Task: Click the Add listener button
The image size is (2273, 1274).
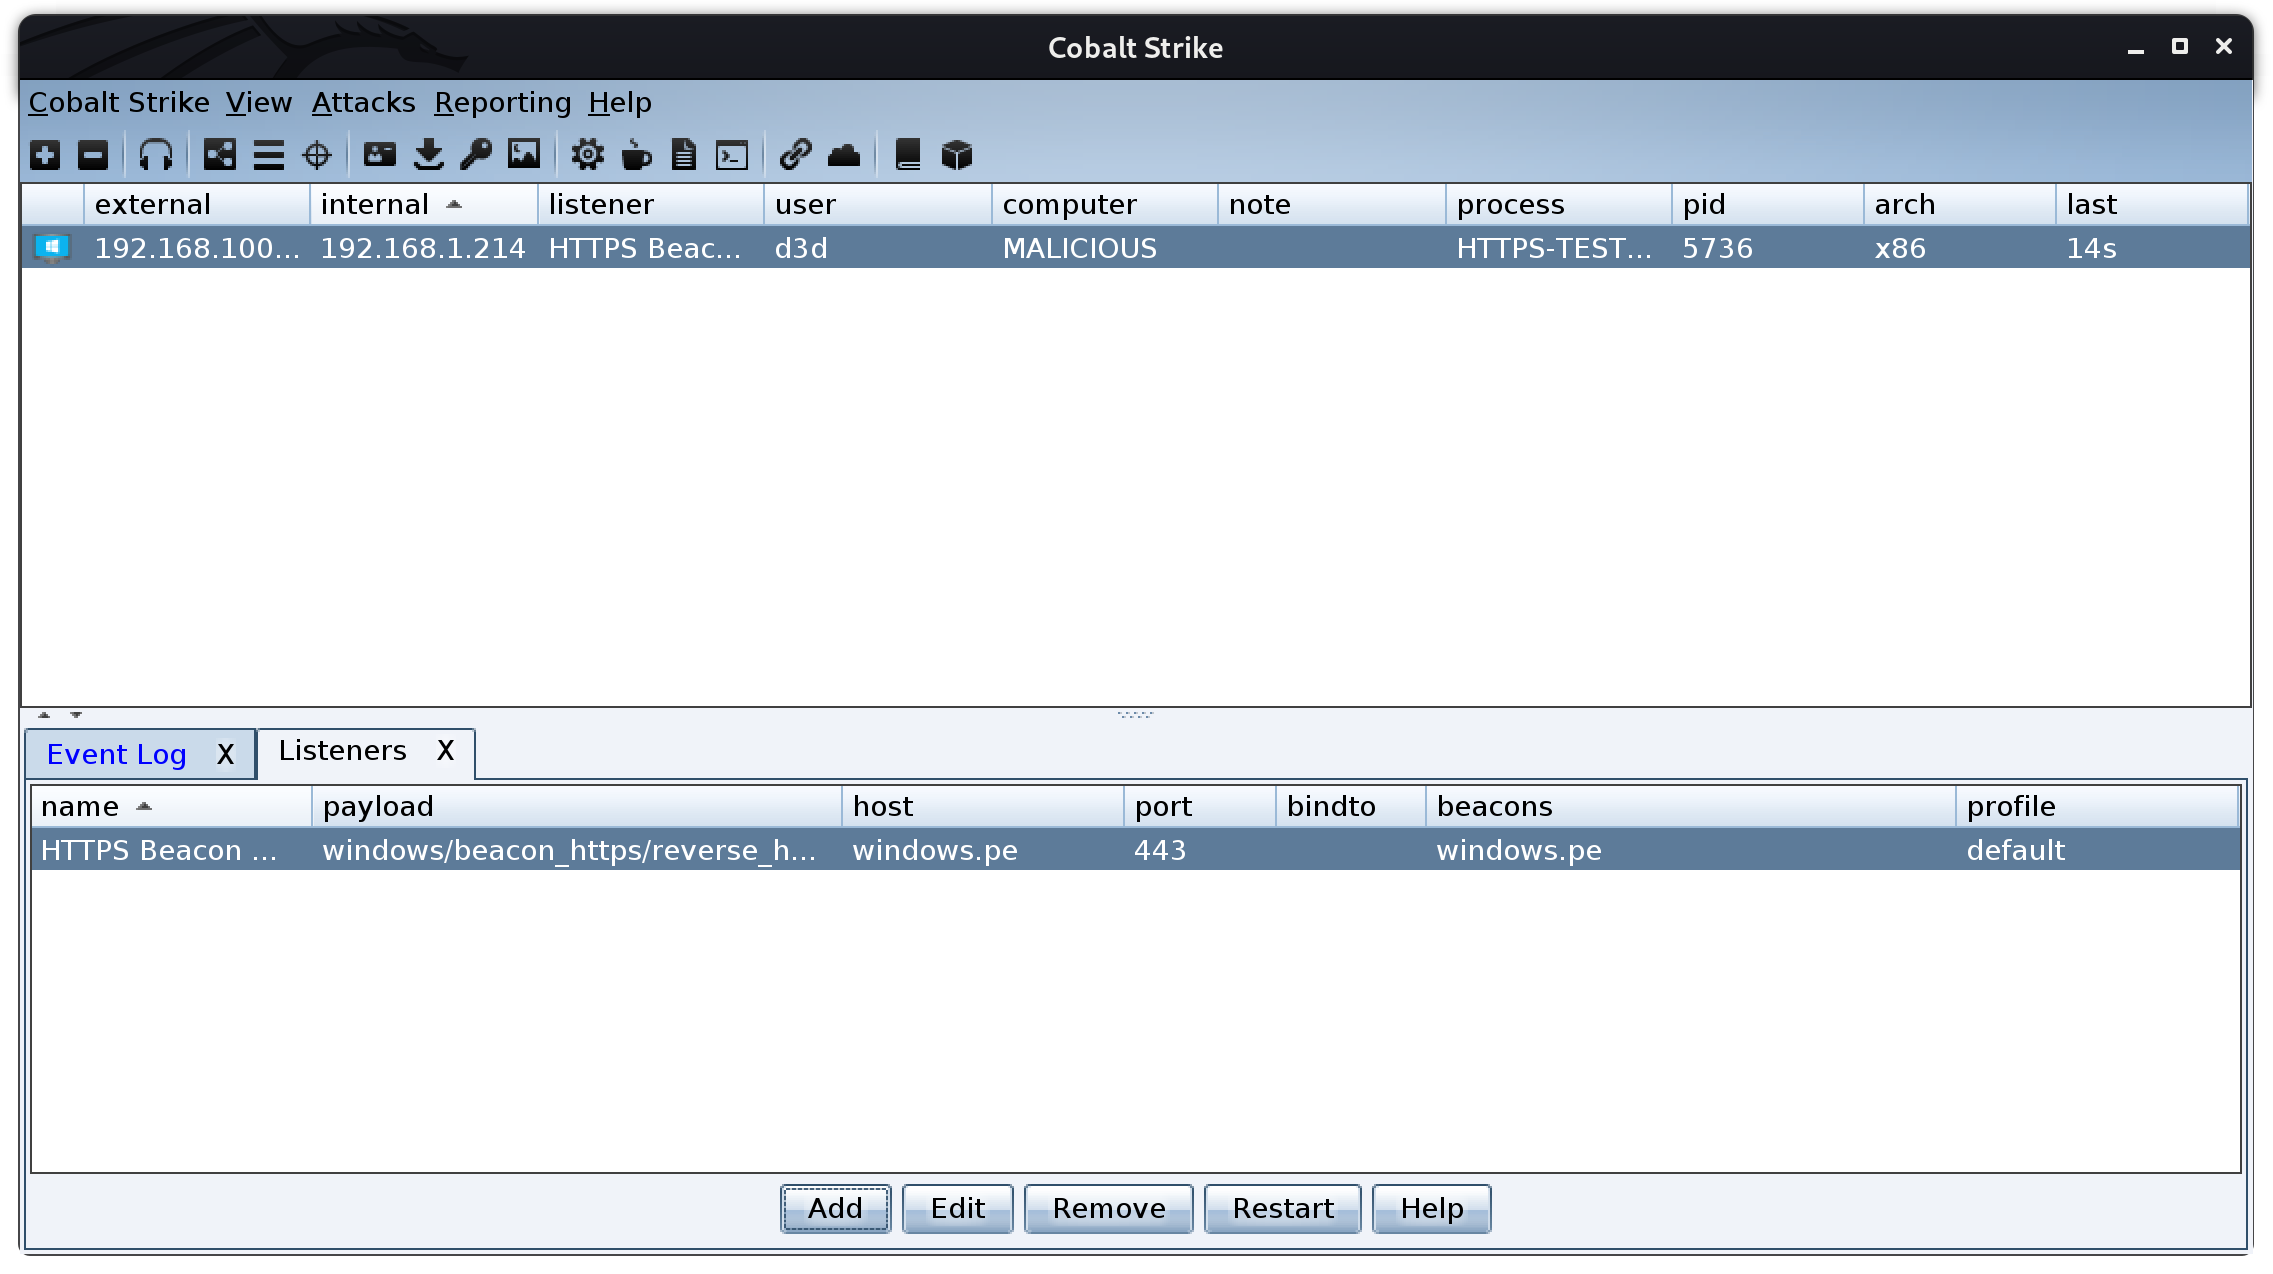Action: 835,1209
